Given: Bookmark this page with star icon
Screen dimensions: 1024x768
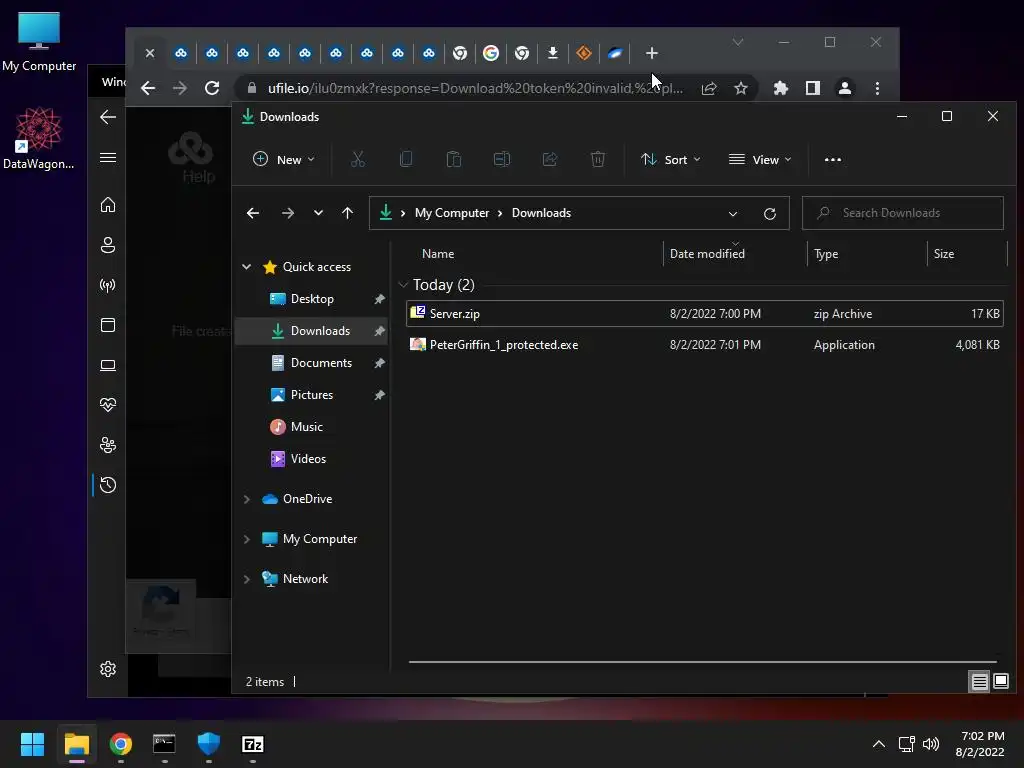Looking at the screenshot, I should tap(741, 88).
